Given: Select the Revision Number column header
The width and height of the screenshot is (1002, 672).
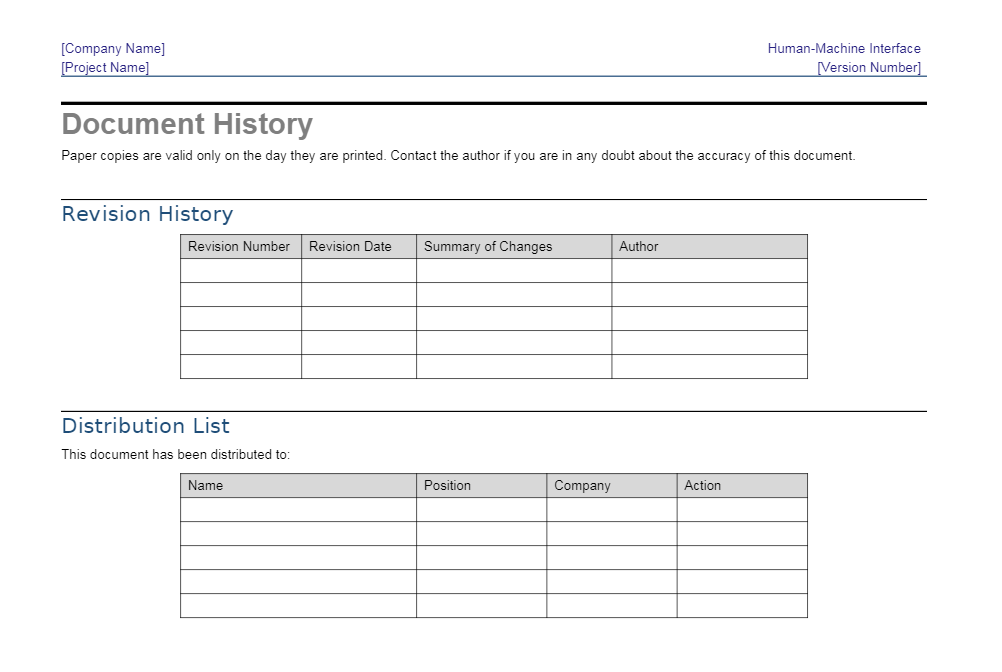Looking at the screenshot, I should pyautogui.click(x=240, y=246).
